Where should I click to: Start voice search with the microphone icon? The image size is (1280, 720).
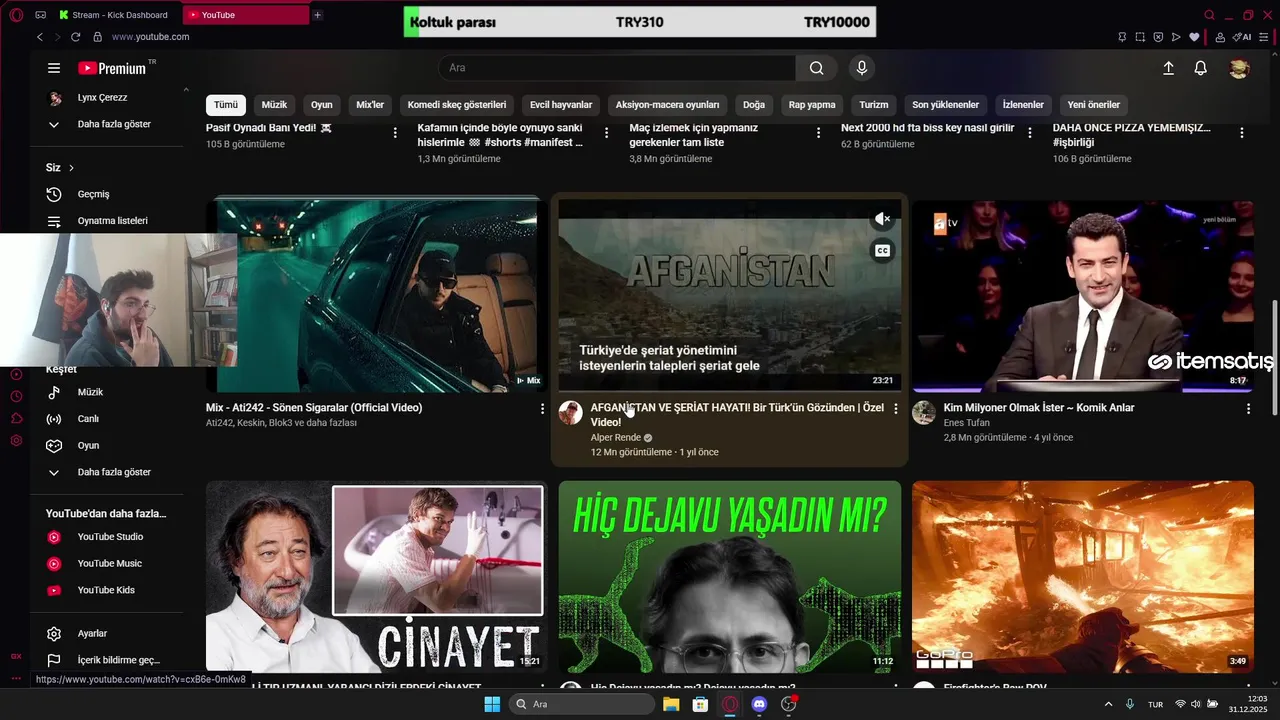coord(862,68)
